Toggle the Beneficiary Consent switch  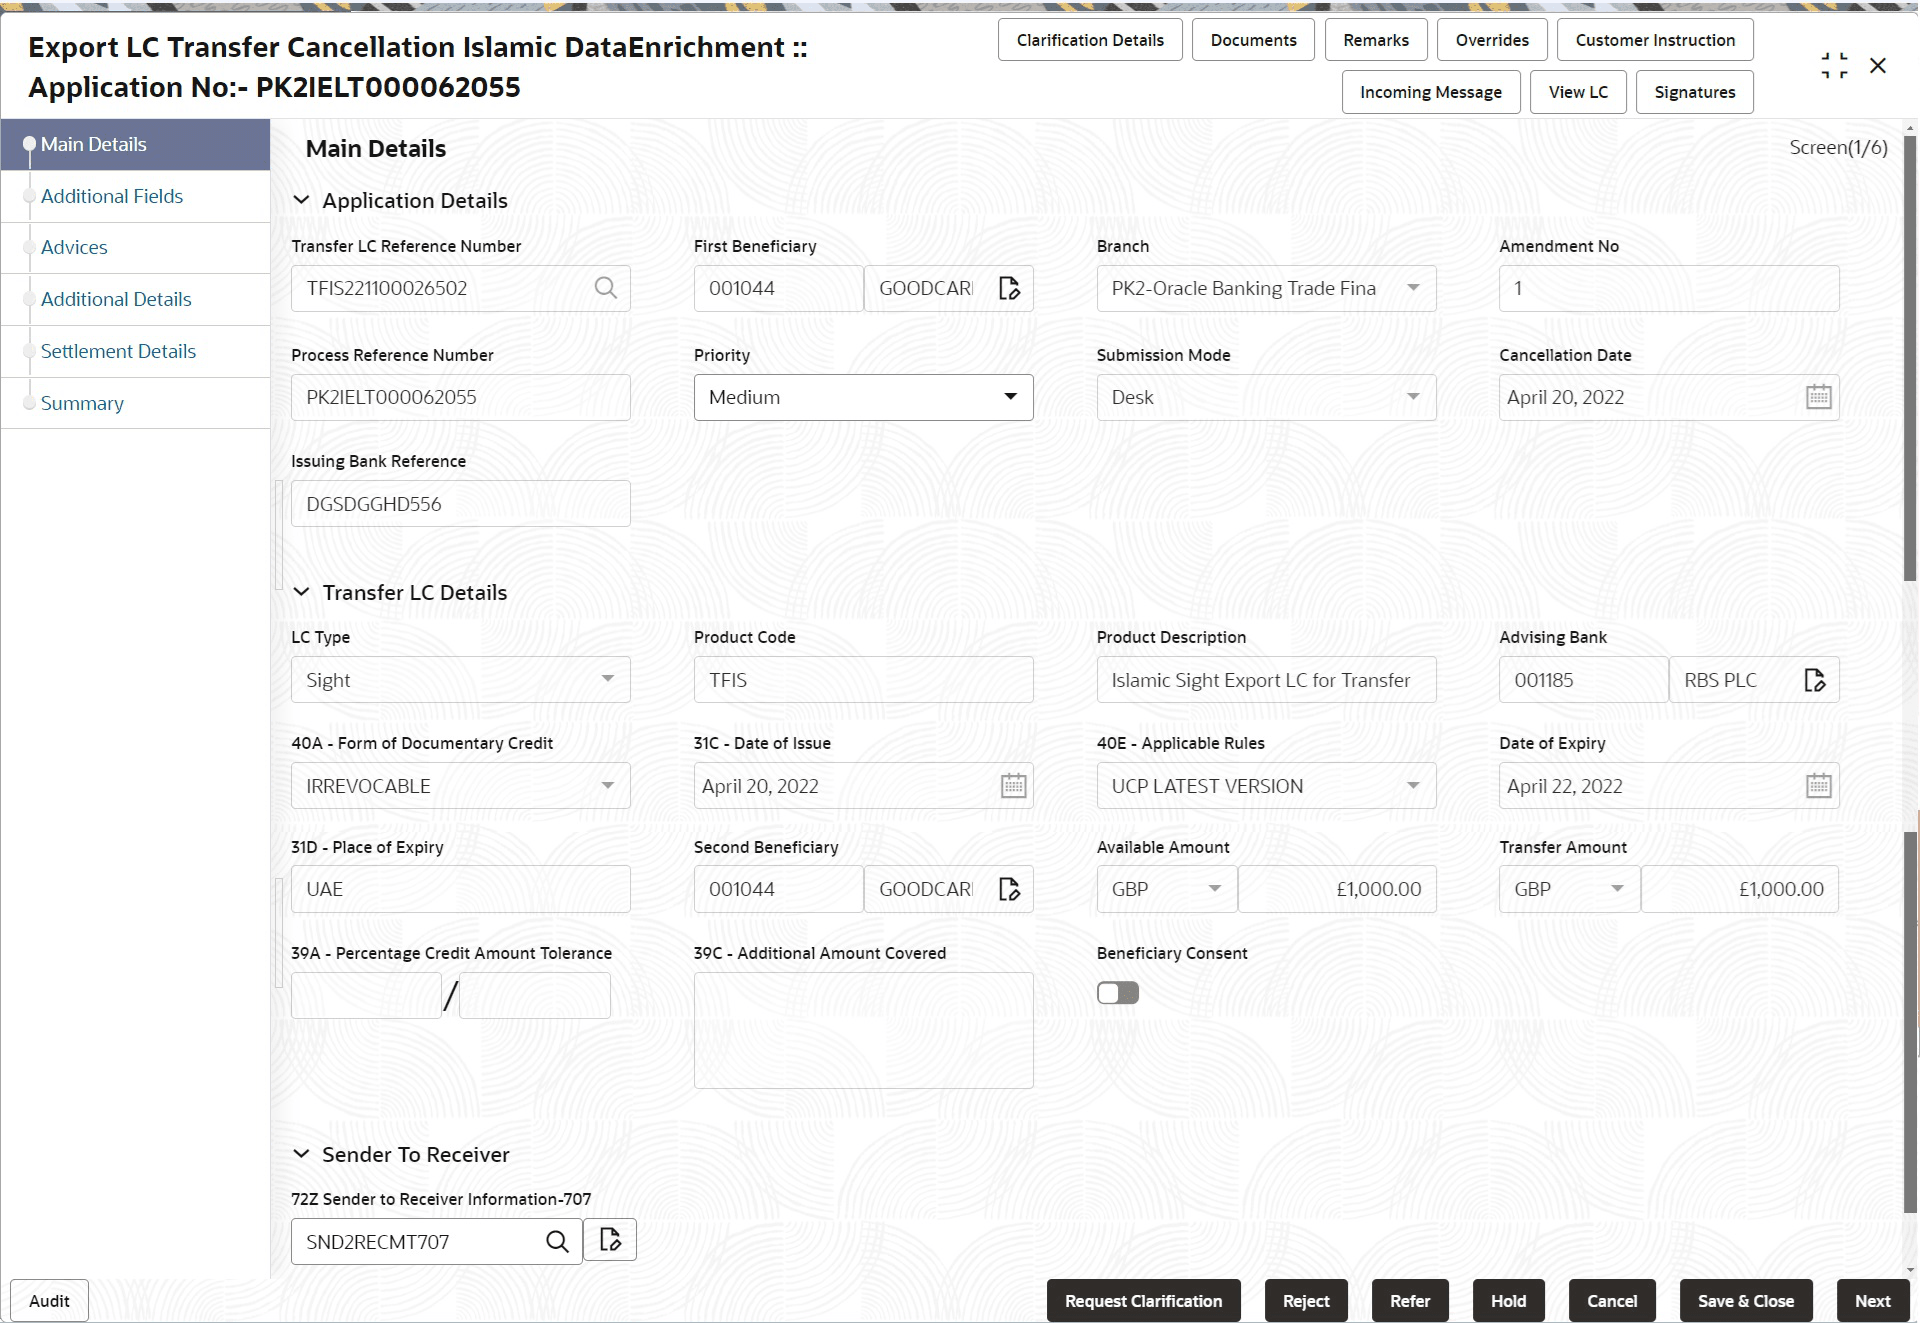pos(1117,993)
